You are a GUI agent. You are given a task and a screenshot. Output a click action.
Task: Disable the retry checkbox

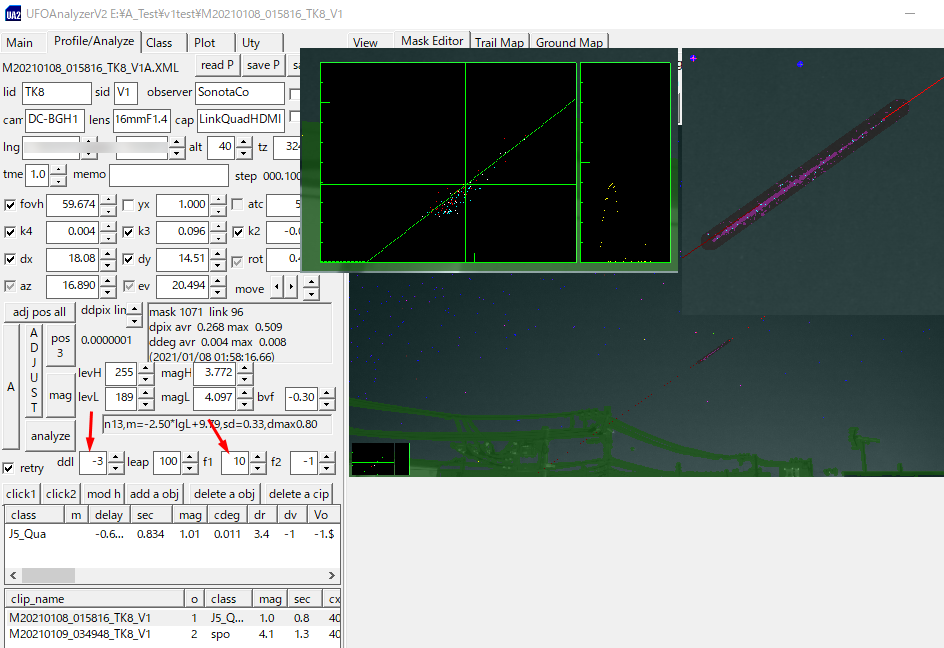[x=9, y=467]
